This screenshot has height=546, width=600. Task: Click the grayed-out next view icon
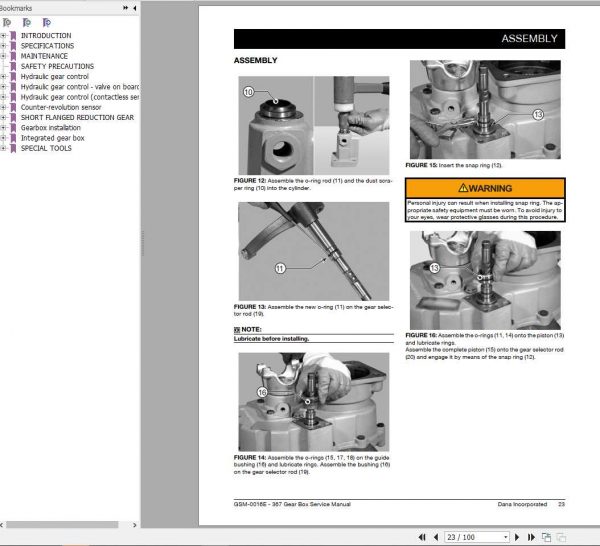pyautogui.click(x=561, y=537)
